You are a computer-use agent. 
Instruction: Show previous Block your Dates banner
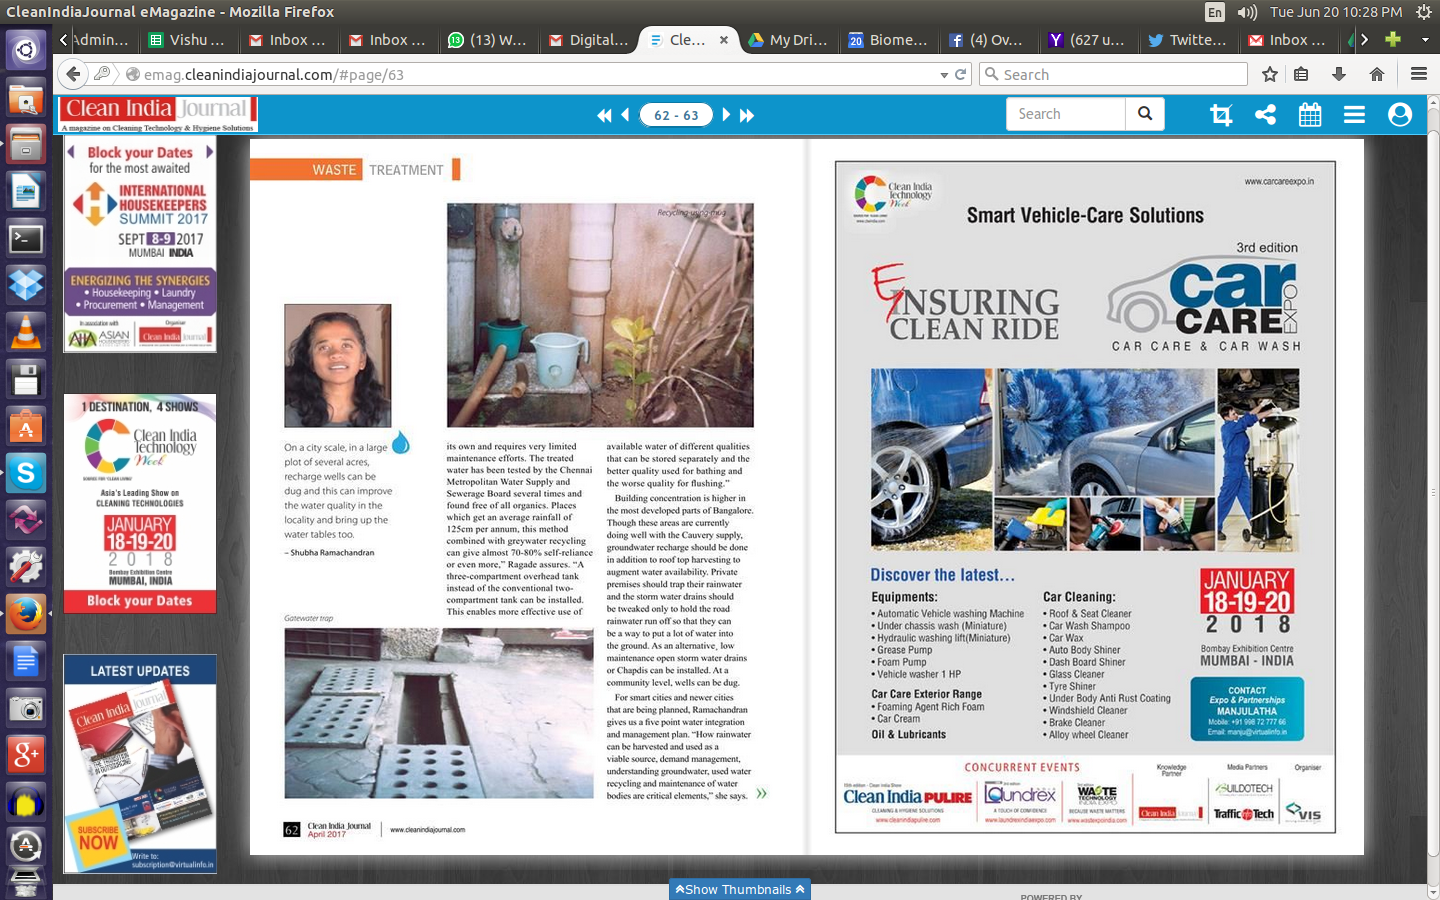pos(71,152)
